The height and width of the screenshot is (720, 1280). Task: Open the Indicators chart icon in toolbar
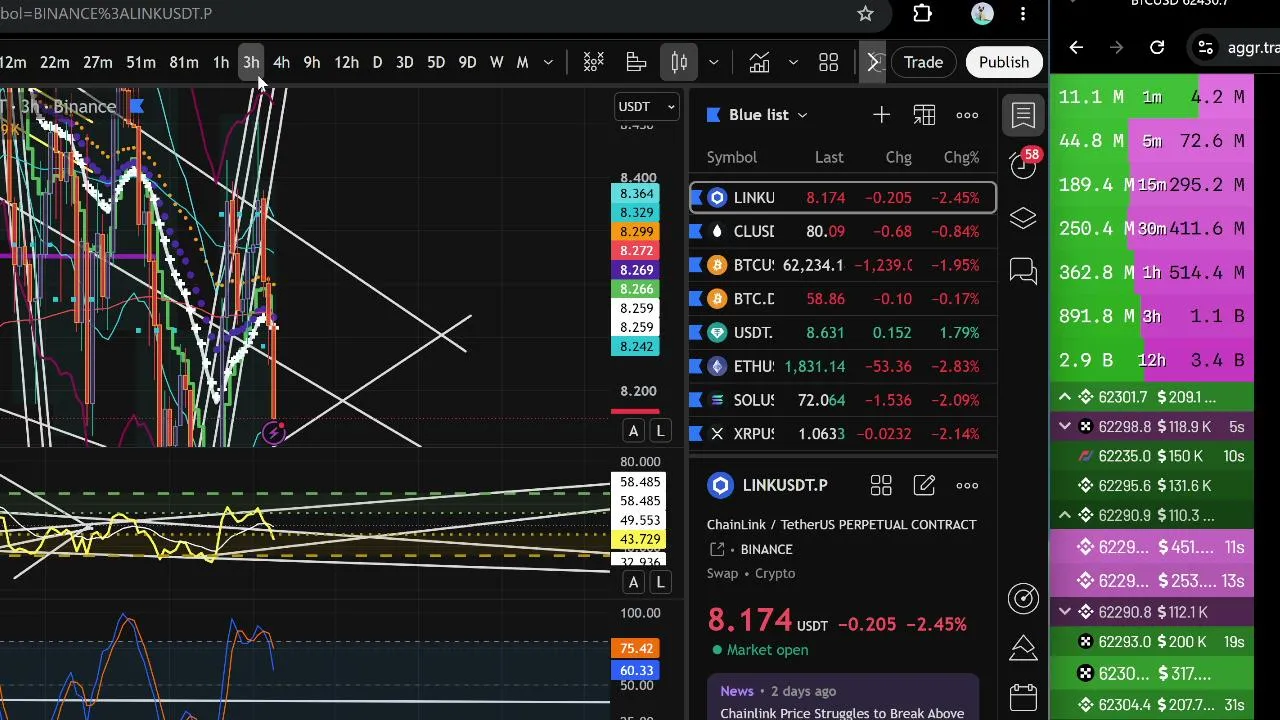759,62
